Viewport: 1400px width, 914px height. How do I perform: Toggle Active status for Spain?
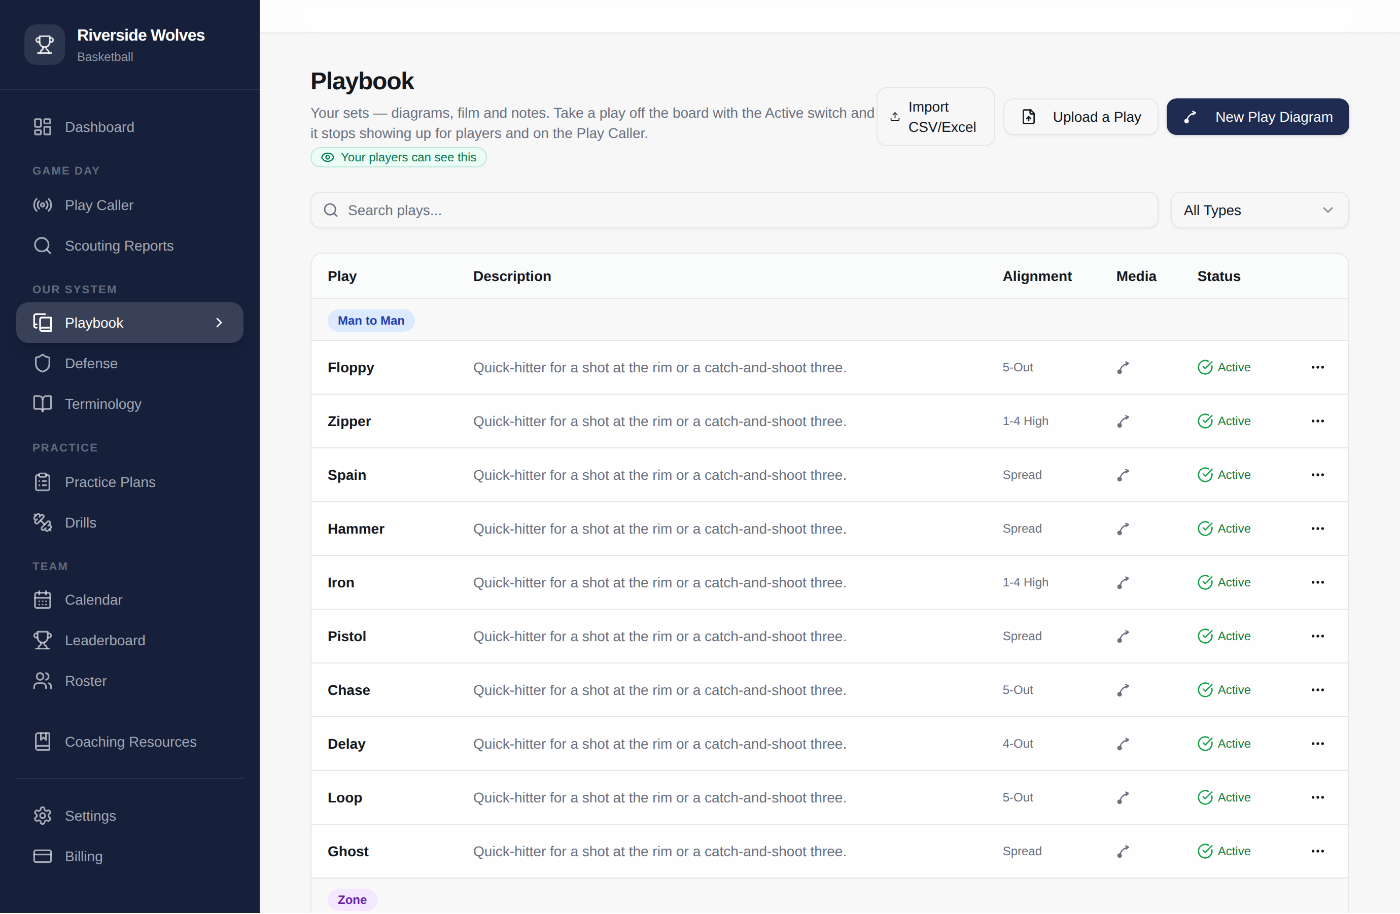(1224, 475)
